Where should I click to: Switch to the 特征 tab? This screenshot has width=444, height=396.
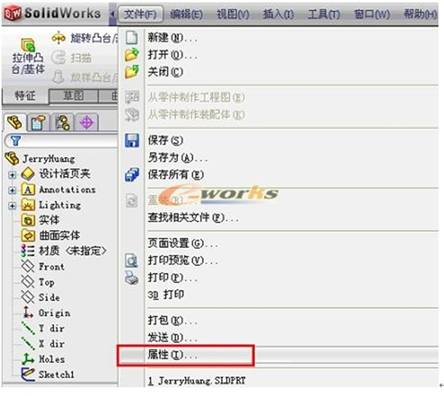tap(25, 96)
